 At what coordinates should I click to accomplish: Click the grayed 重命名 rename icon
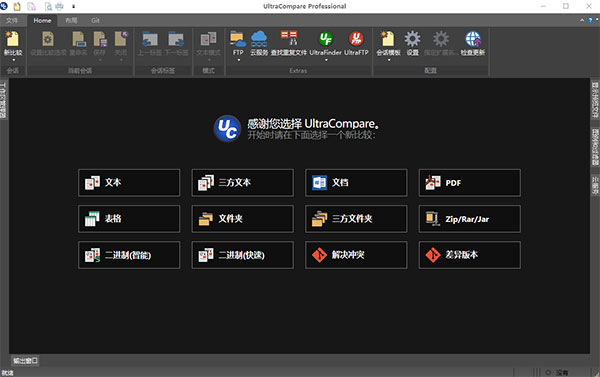(78, 39)
